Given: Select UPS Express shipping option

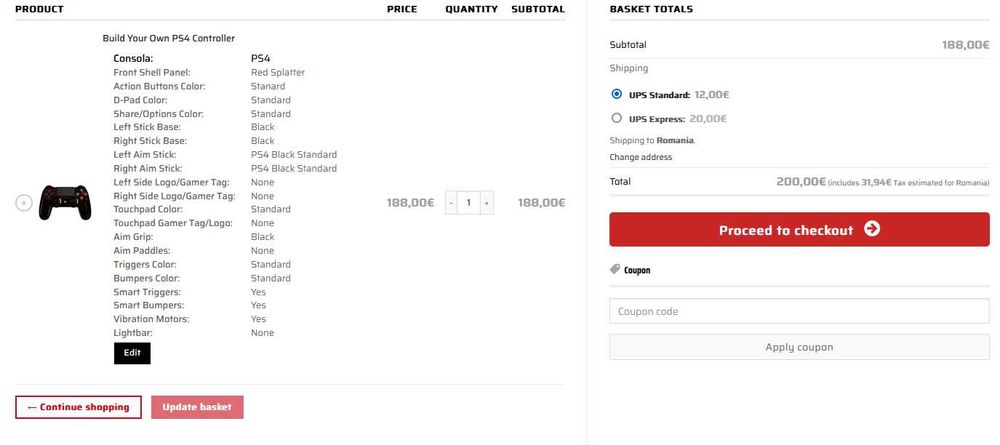Looking at the screenshot, I should pyautogui.click(x=616, y=118).
